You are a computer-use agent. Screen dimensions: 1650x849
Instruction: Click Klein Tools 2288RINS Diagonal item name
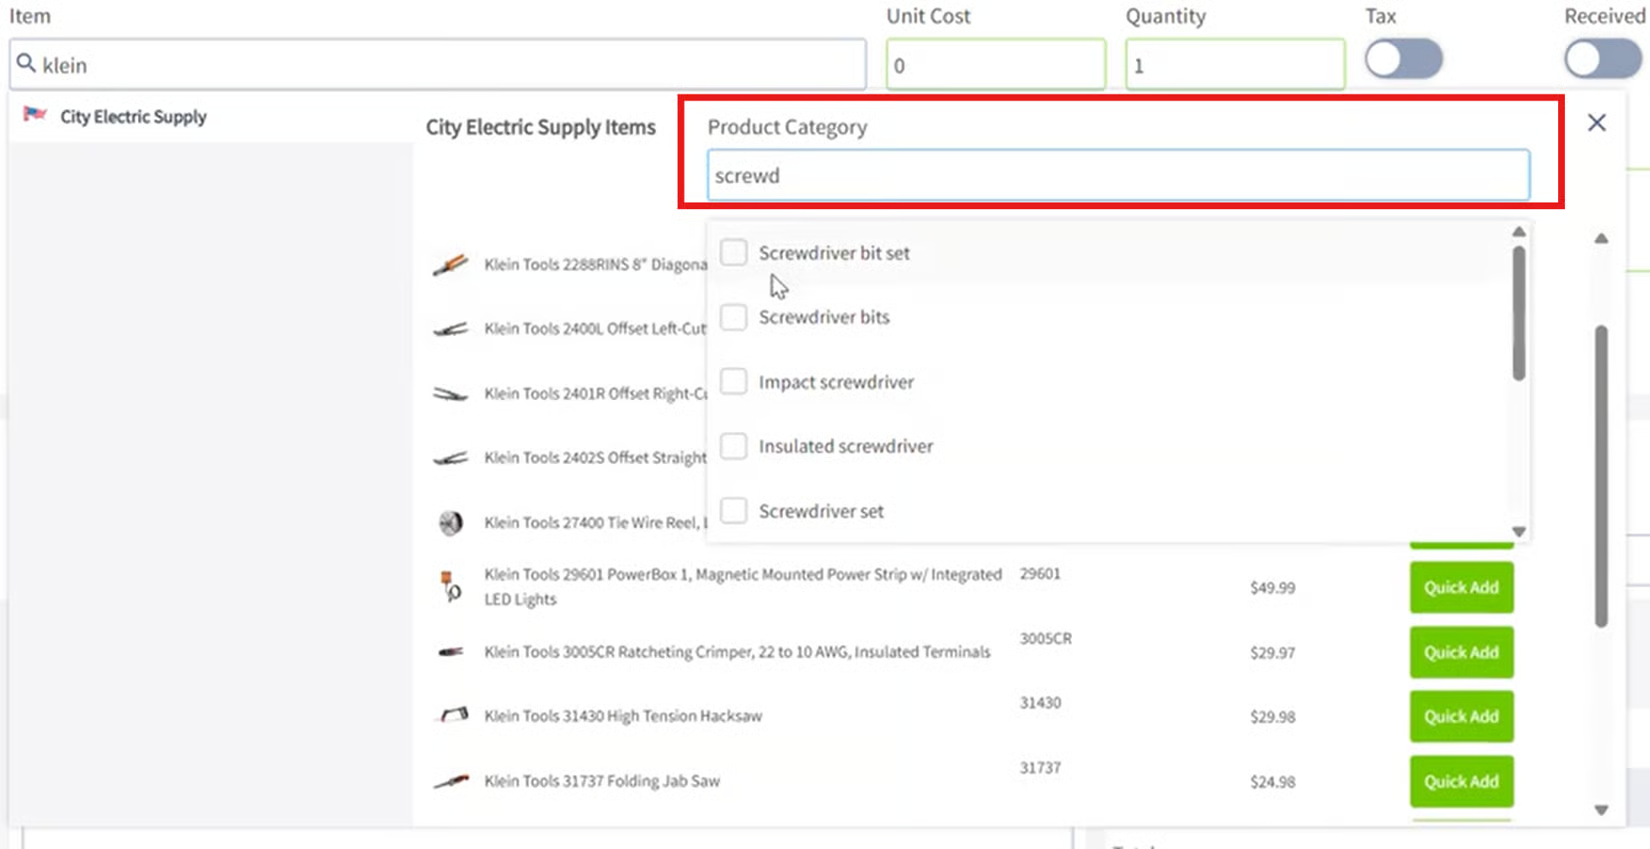click(595, 265)
